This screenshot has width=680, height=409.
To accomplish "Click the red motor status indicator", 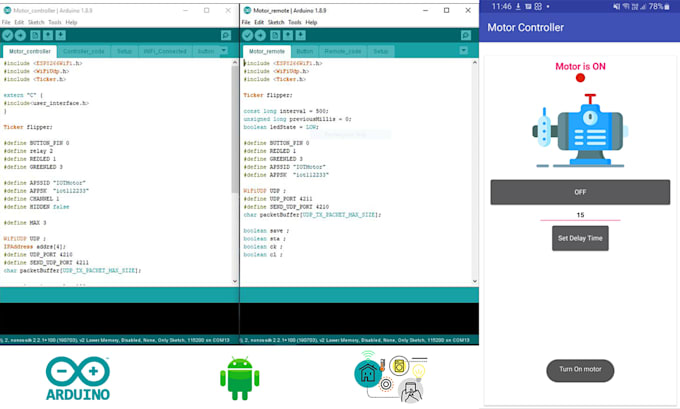I will point(580,78).
